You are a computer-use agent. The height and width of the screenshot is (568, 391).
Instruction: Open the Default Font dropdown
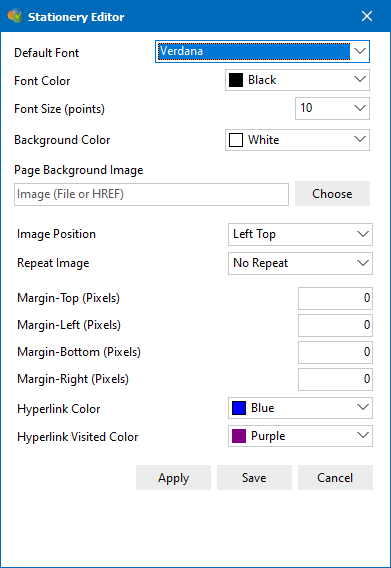(x=262, y=51)
